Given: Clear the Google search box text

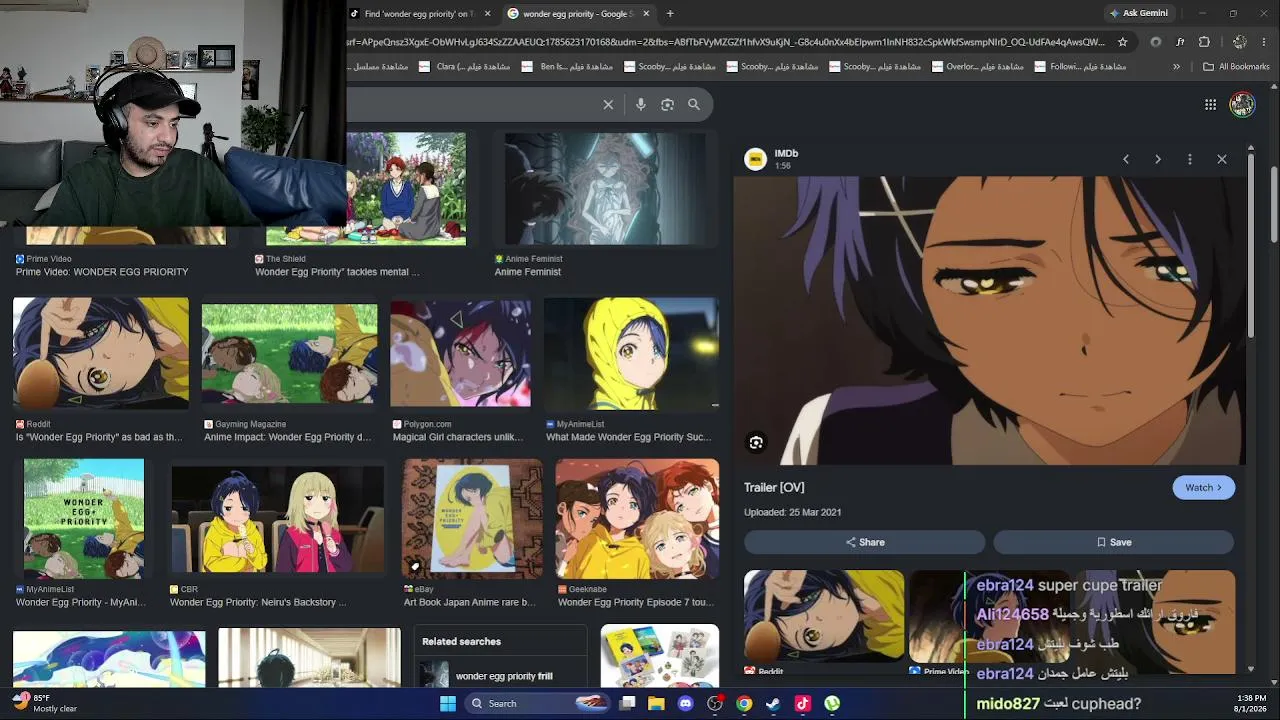Looking at the screenshot, I should tap(608, 104).
